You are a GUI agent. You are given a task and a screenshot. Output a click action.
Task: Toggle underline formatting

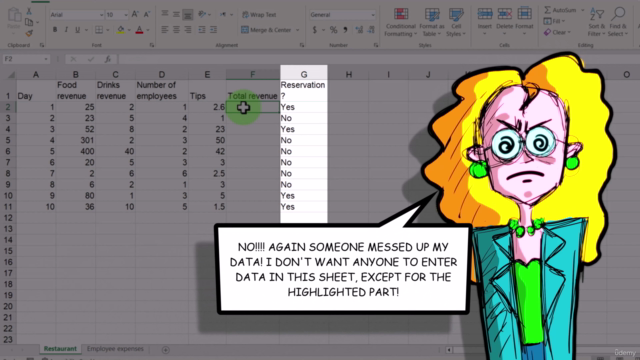click(x=77, y=30)
